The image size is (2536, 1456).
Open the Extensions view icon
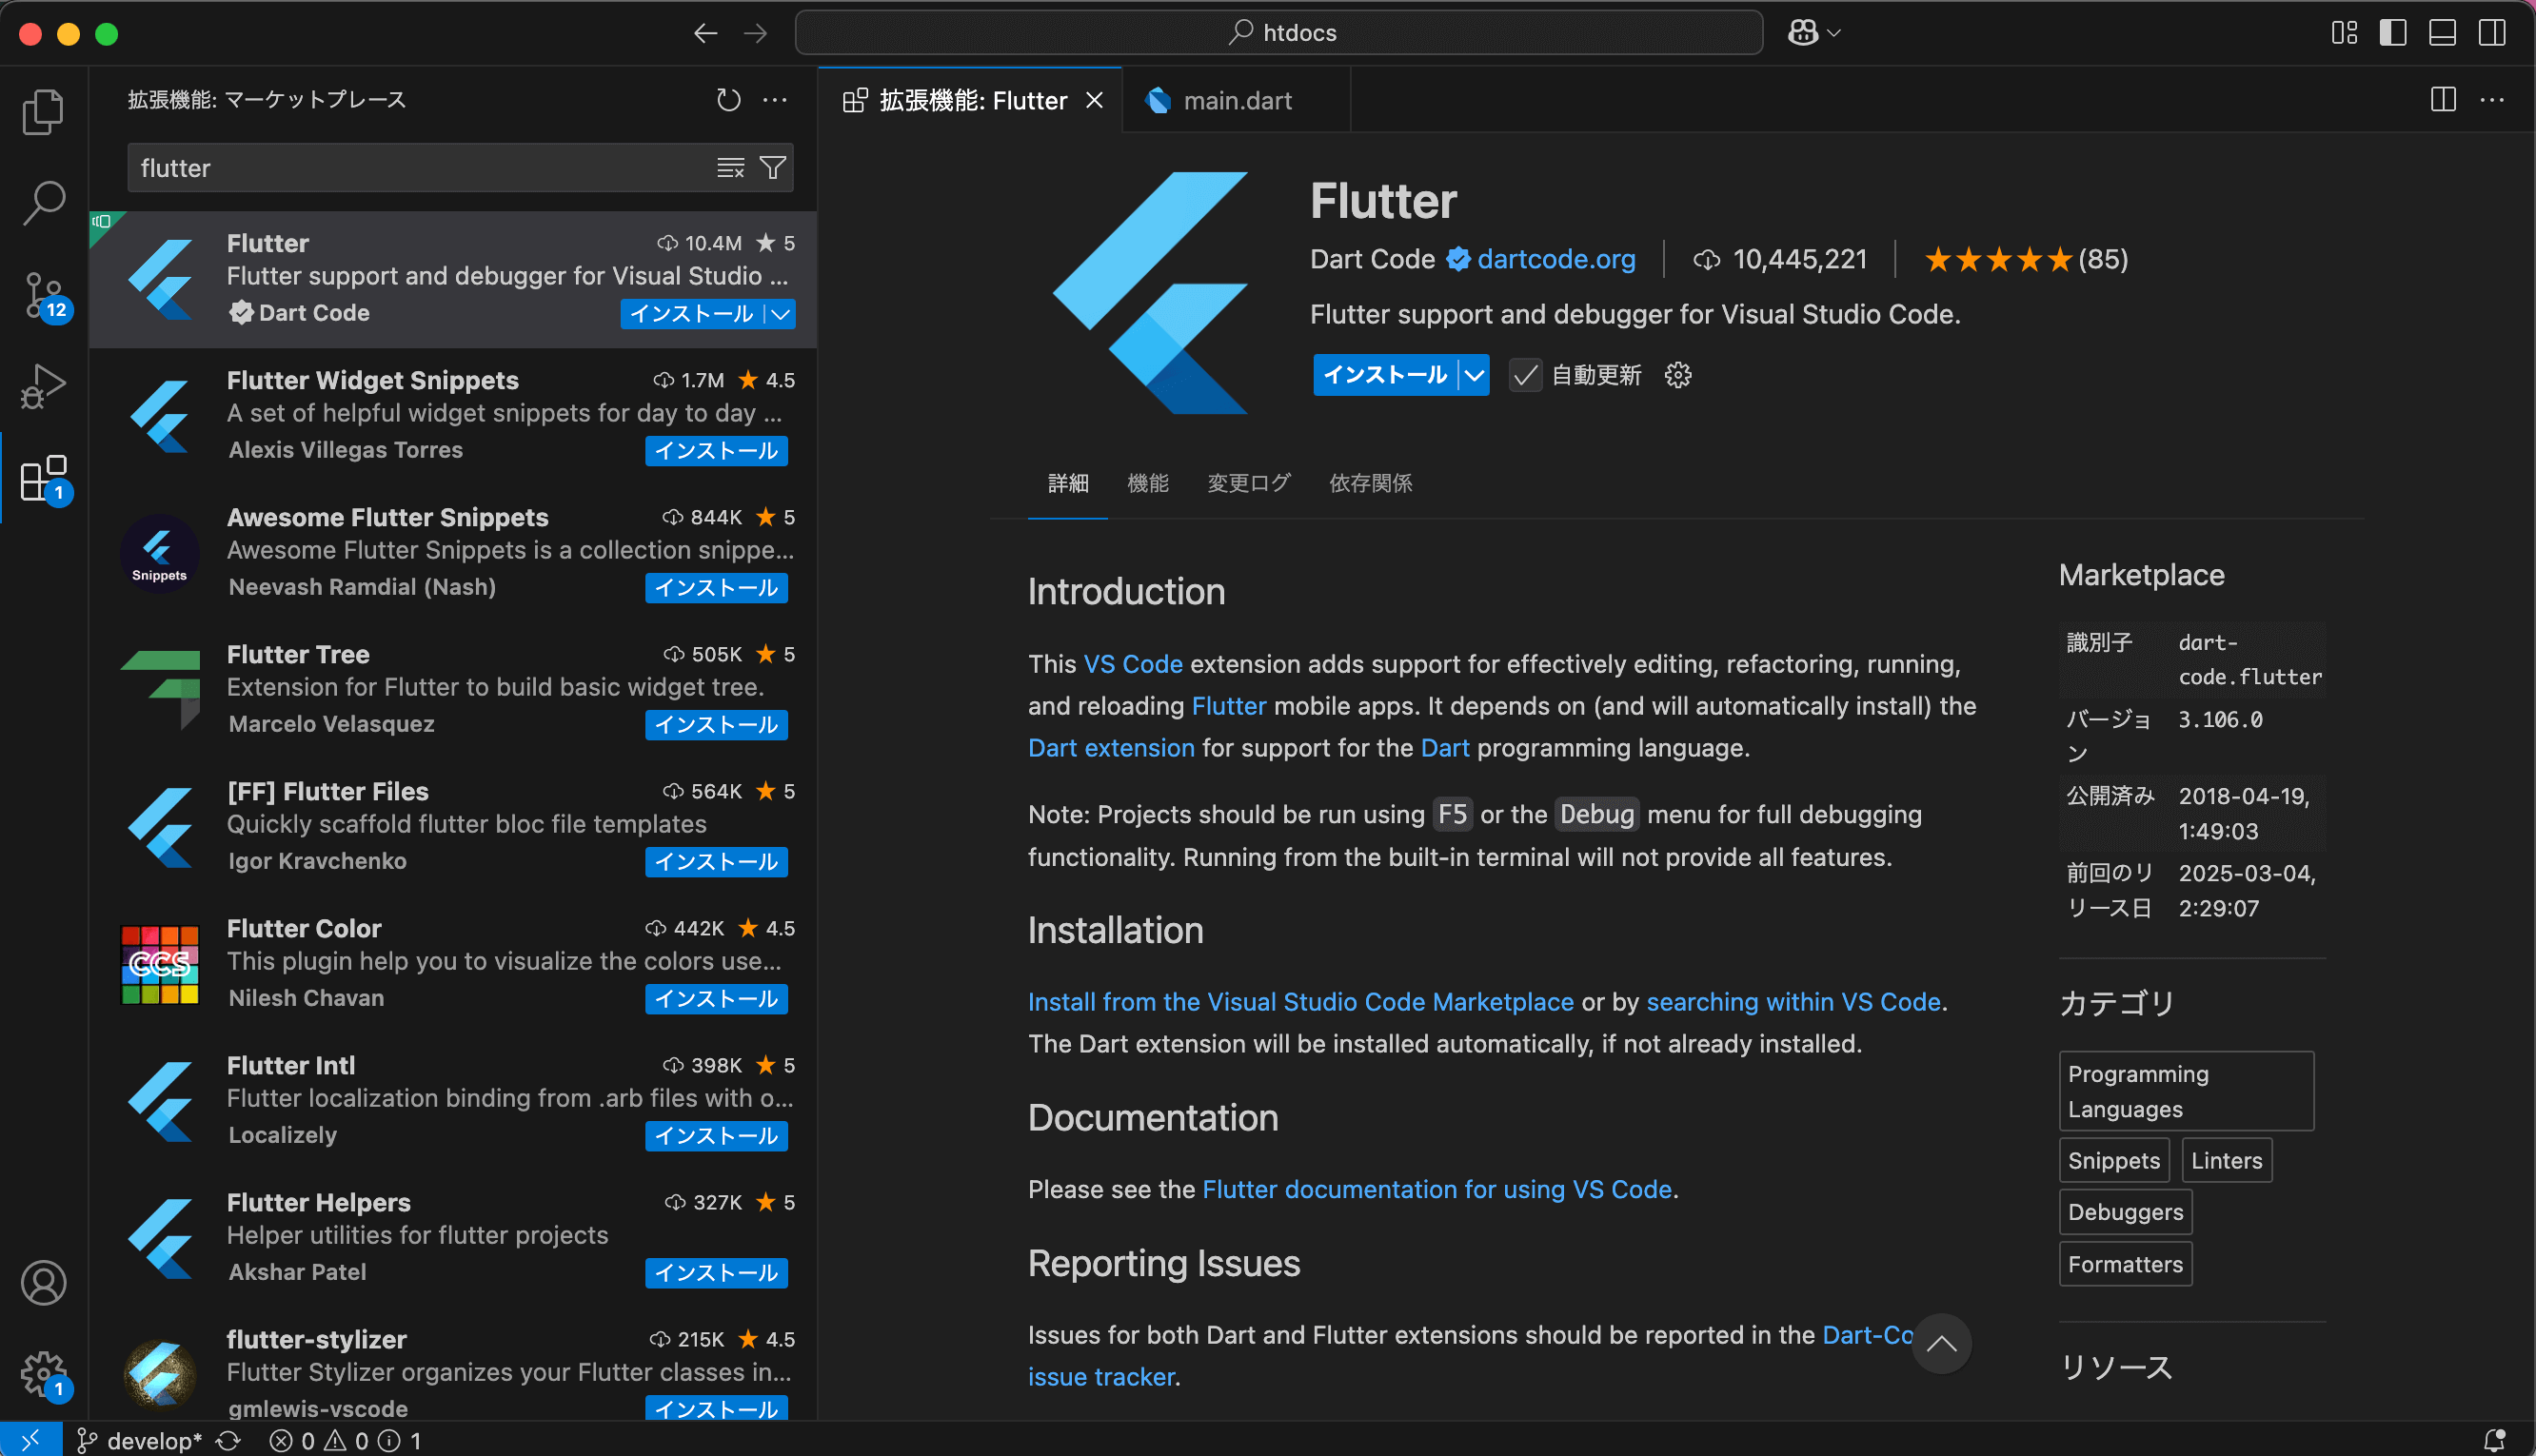(x=43, y=480)
